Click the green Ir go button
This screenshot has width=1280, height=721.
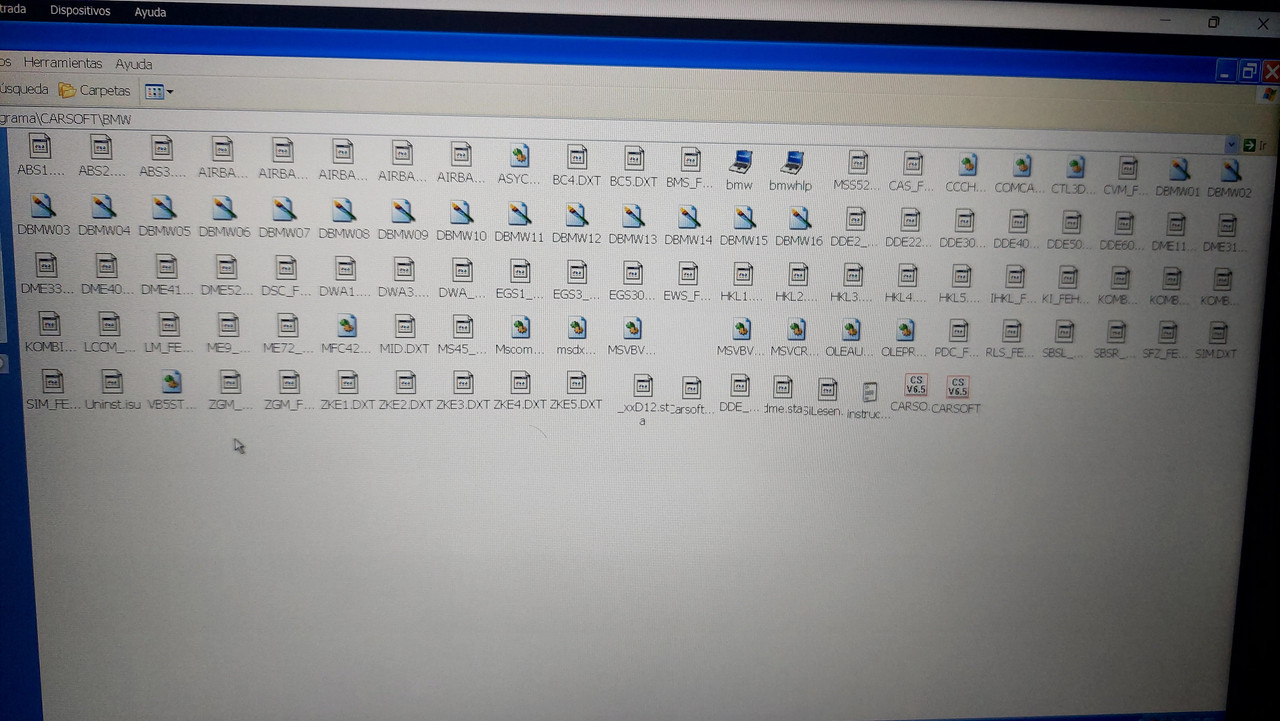pos(1255,146)
